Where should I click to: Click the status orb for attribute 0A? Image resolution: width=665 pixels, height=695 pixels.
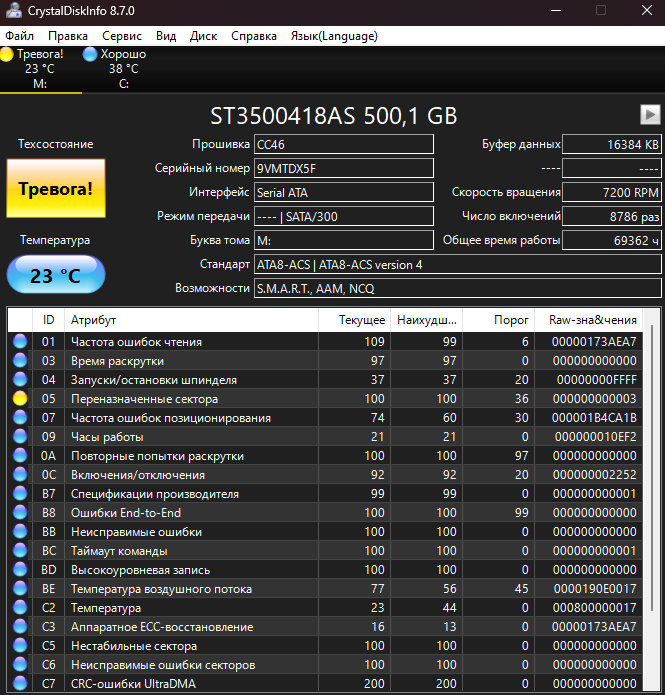pos(20,455)
